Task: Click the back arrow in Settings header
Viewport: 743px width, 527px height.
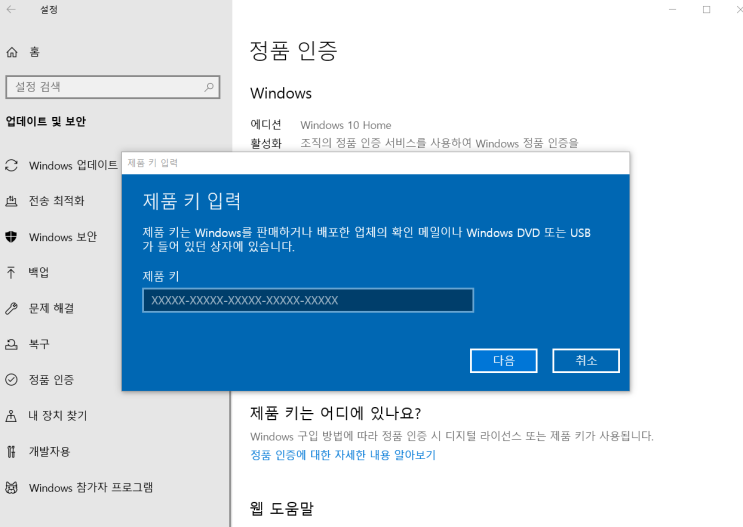Action: [x=11, y=9]
